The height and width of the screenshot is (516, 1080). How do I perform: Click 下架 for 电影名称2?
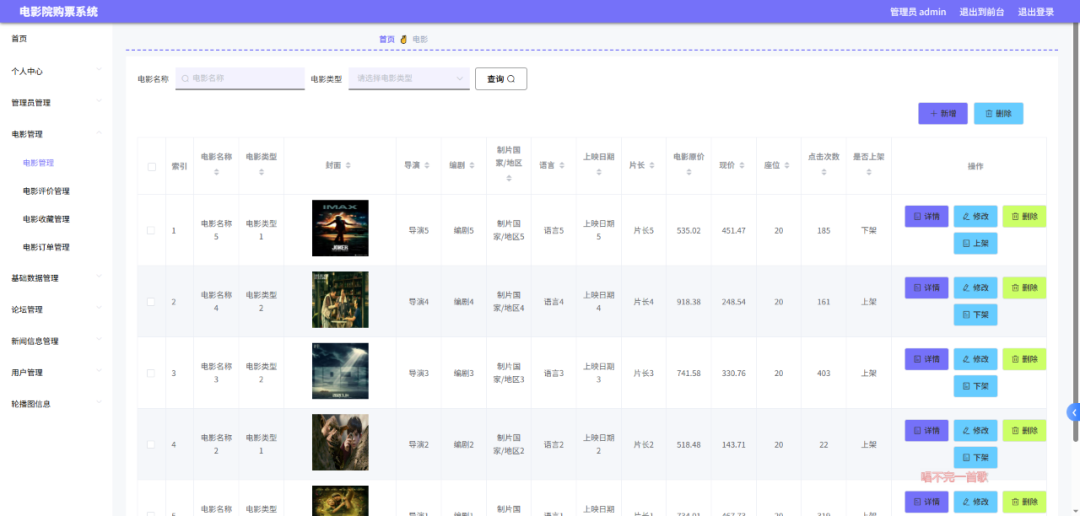tap(975, 457)
